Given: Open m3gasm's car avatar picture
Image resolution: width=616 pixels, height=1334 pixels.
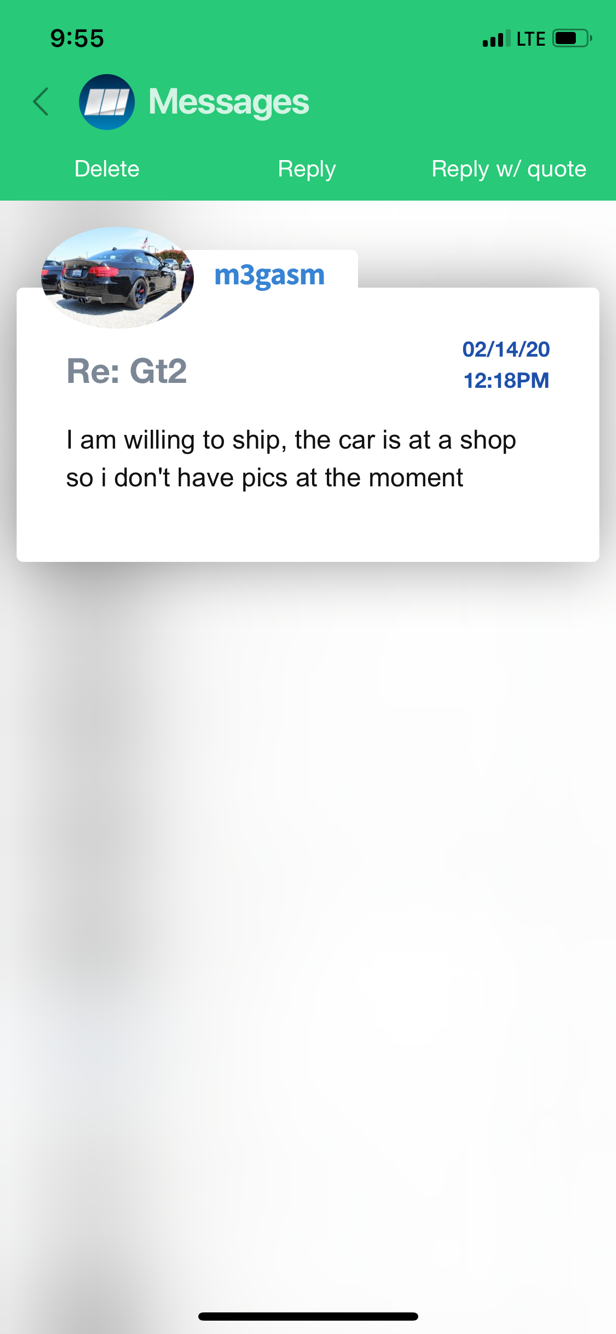Looking at the screenshot, I should click(x=117, y=277).
